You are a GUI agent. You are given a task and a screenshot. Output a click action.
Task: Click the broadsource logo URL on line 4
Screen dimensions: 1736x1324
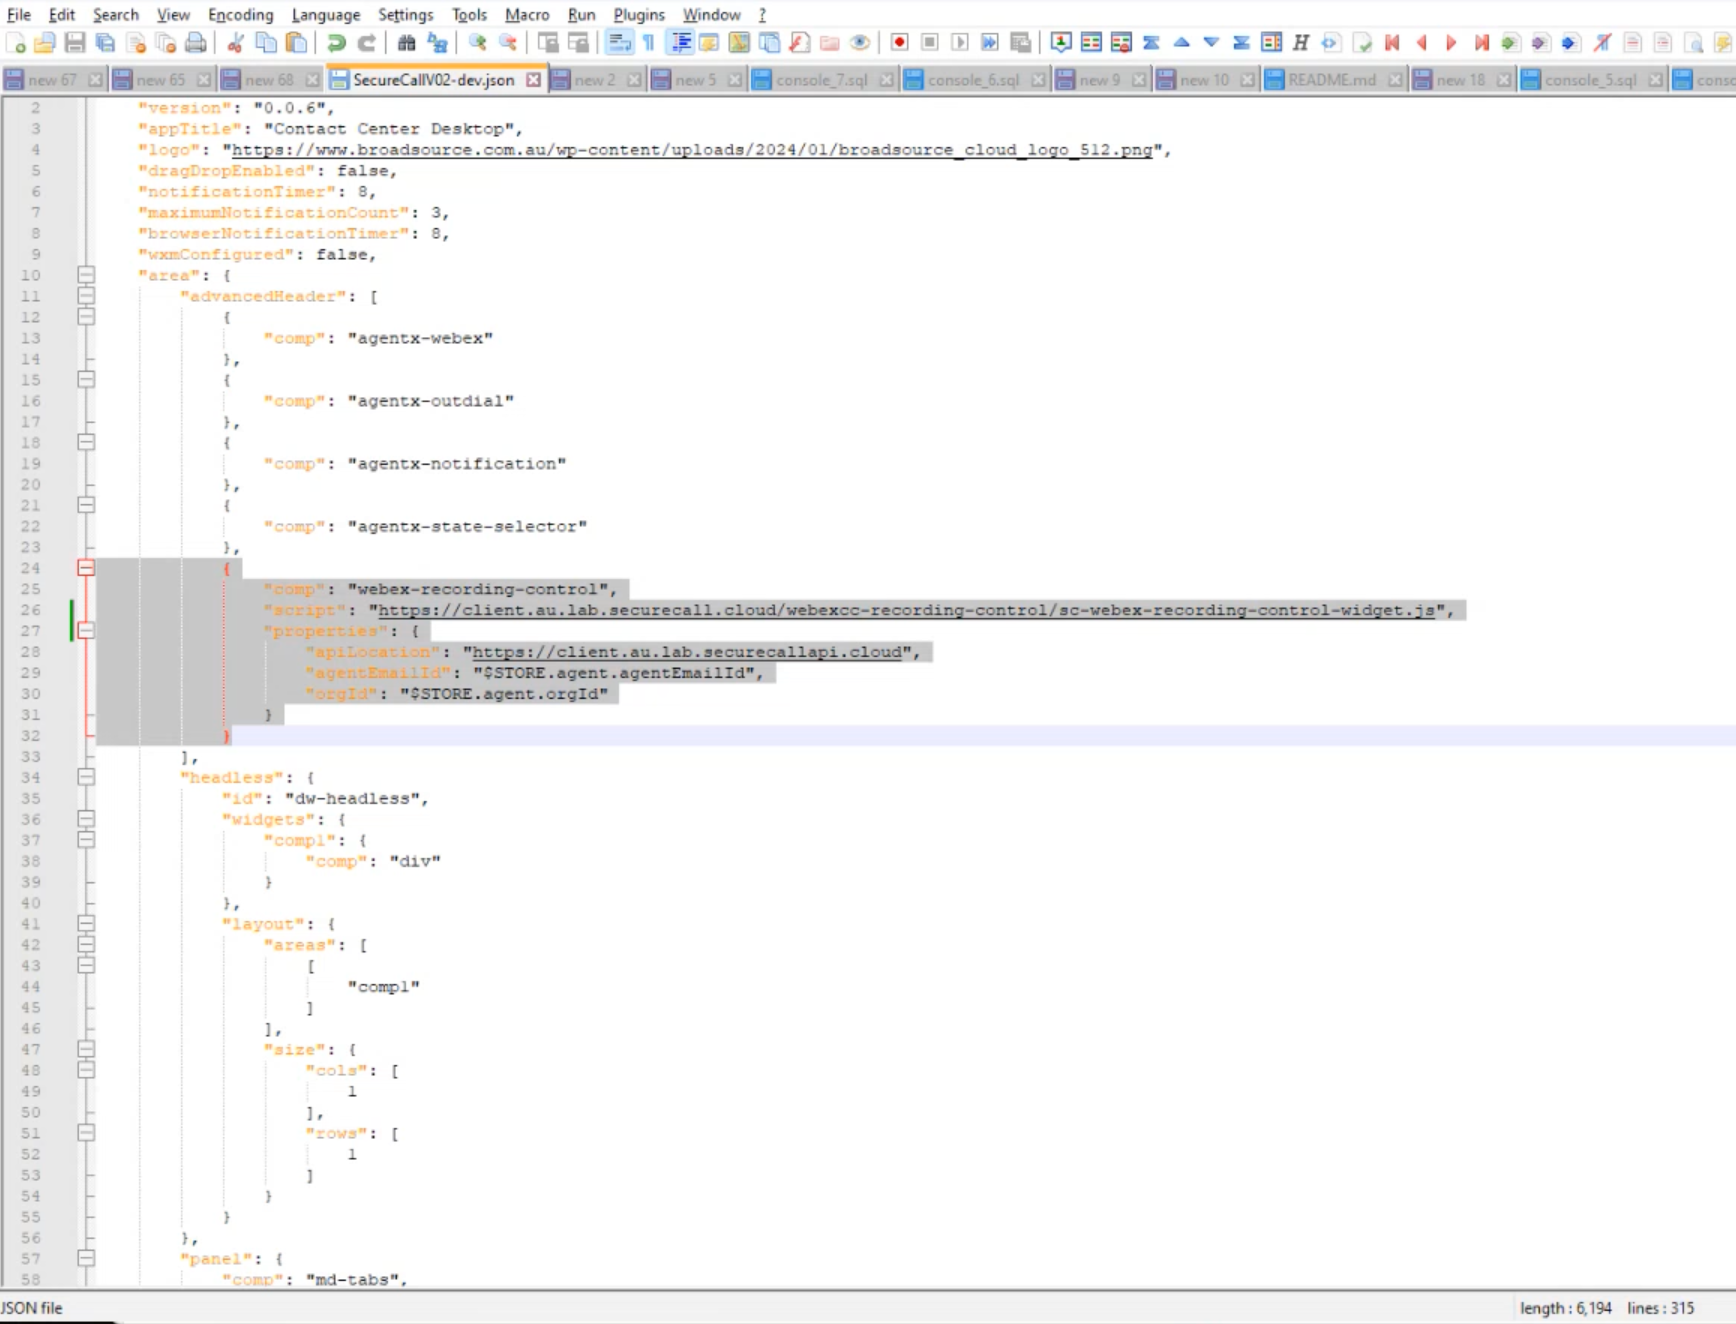tap(691, 150)
